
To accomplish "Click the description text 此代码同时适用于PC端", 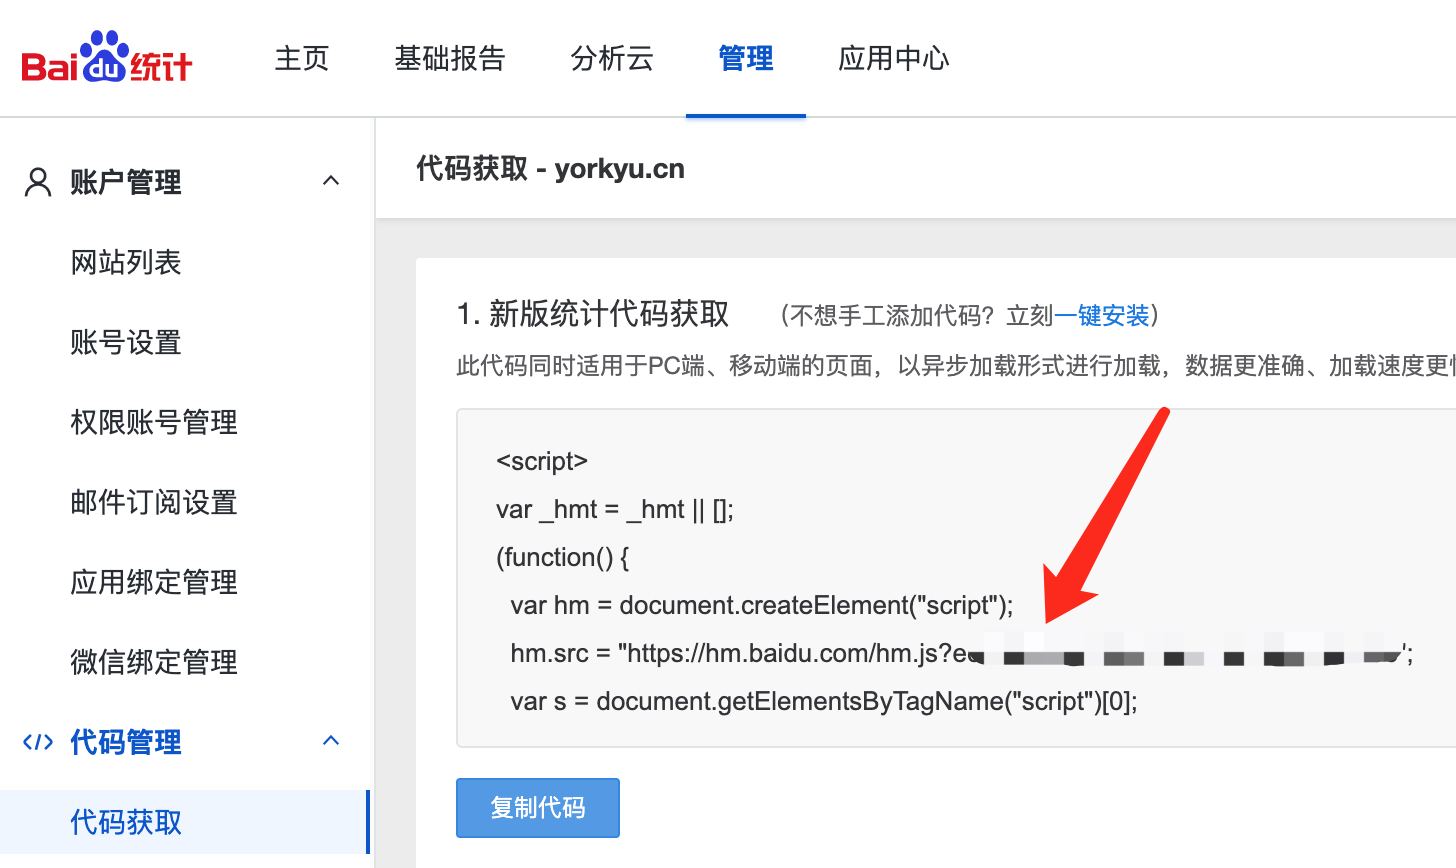I will click(955, 366).
